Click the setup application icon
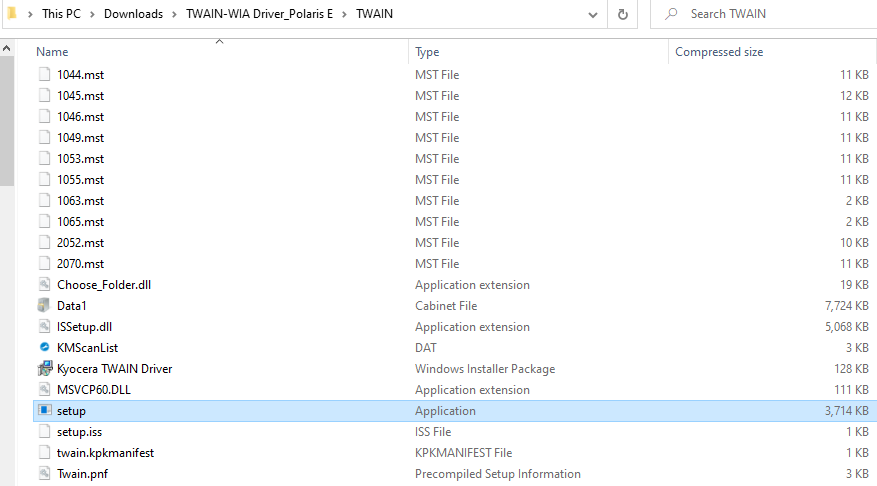 coord(44,410)
